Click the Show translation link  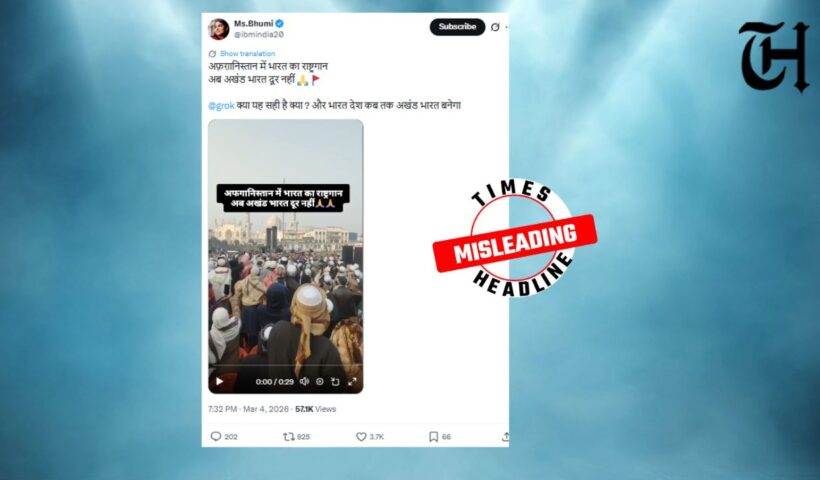247,53
